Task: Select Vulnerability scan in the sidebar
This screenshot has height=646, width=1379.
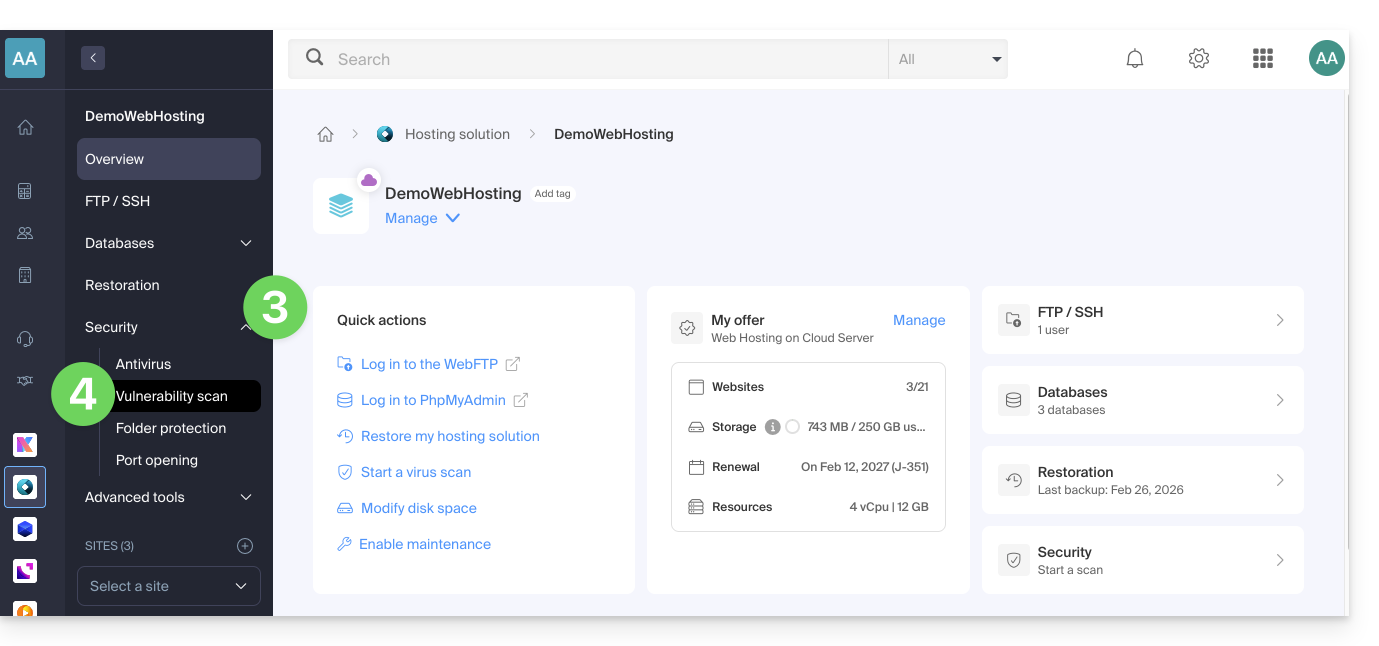Action: point(172,396)
